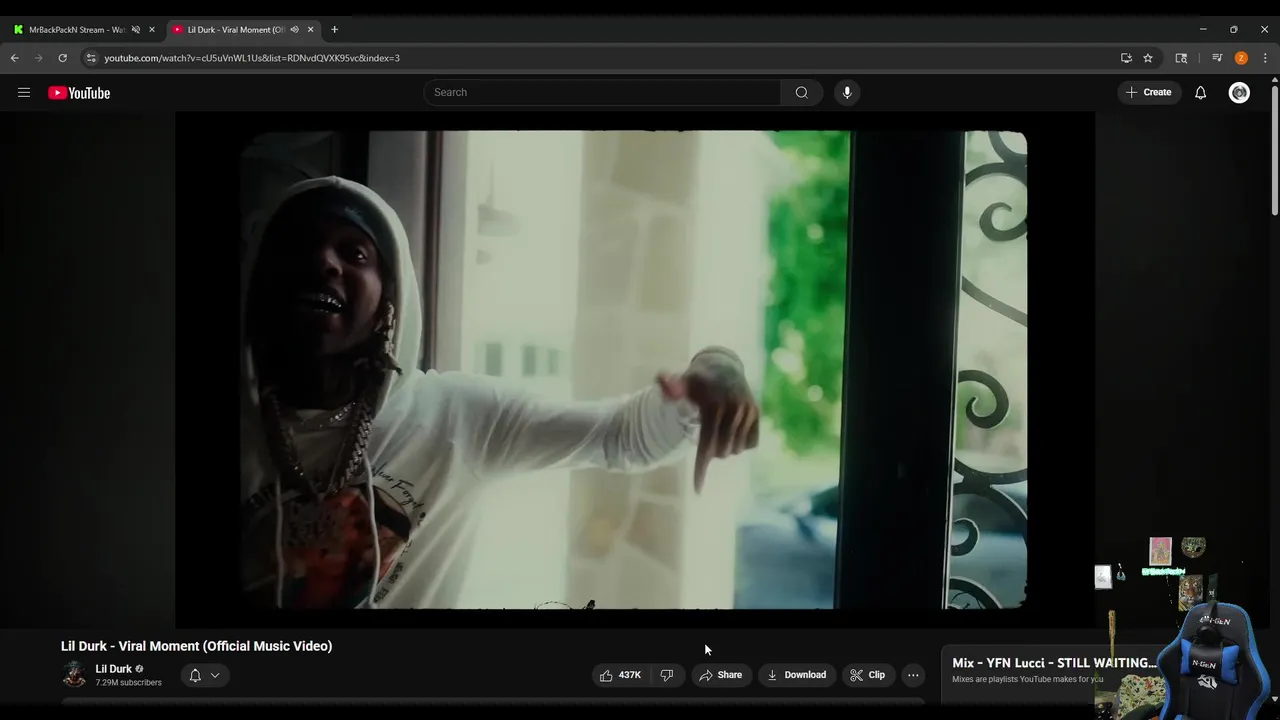Minimize the browser window
Viewport: 1280px width, 720px height.
coord(1203,30)
